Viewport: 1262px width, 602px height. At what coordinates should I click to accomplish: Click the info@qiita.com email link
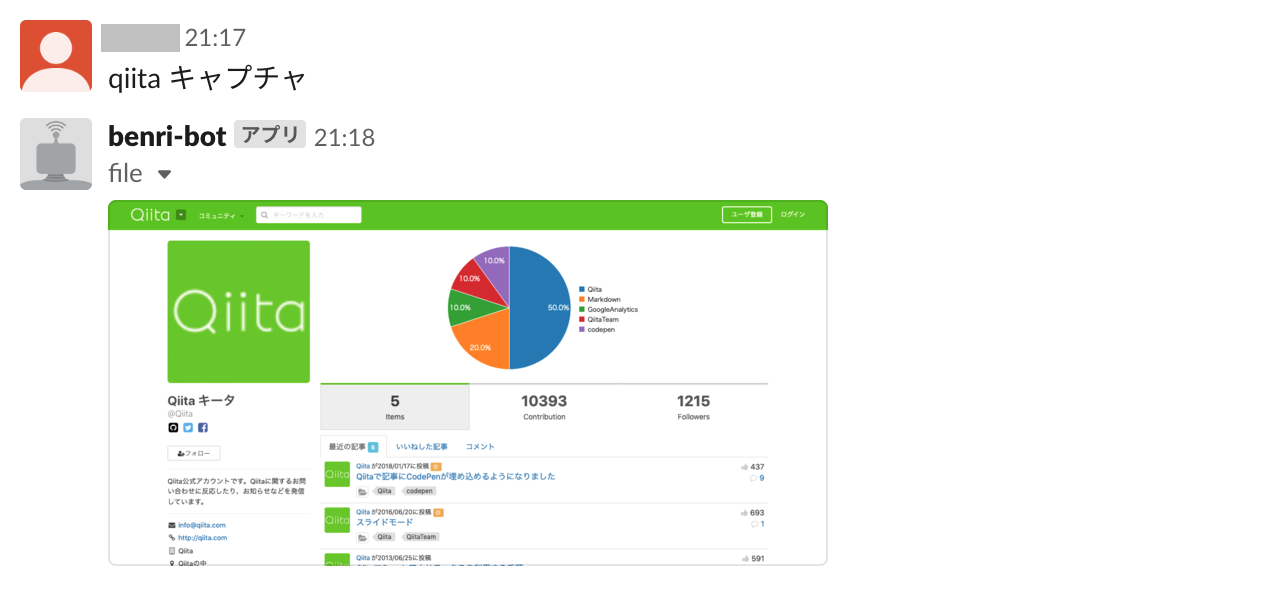[202, 525]
